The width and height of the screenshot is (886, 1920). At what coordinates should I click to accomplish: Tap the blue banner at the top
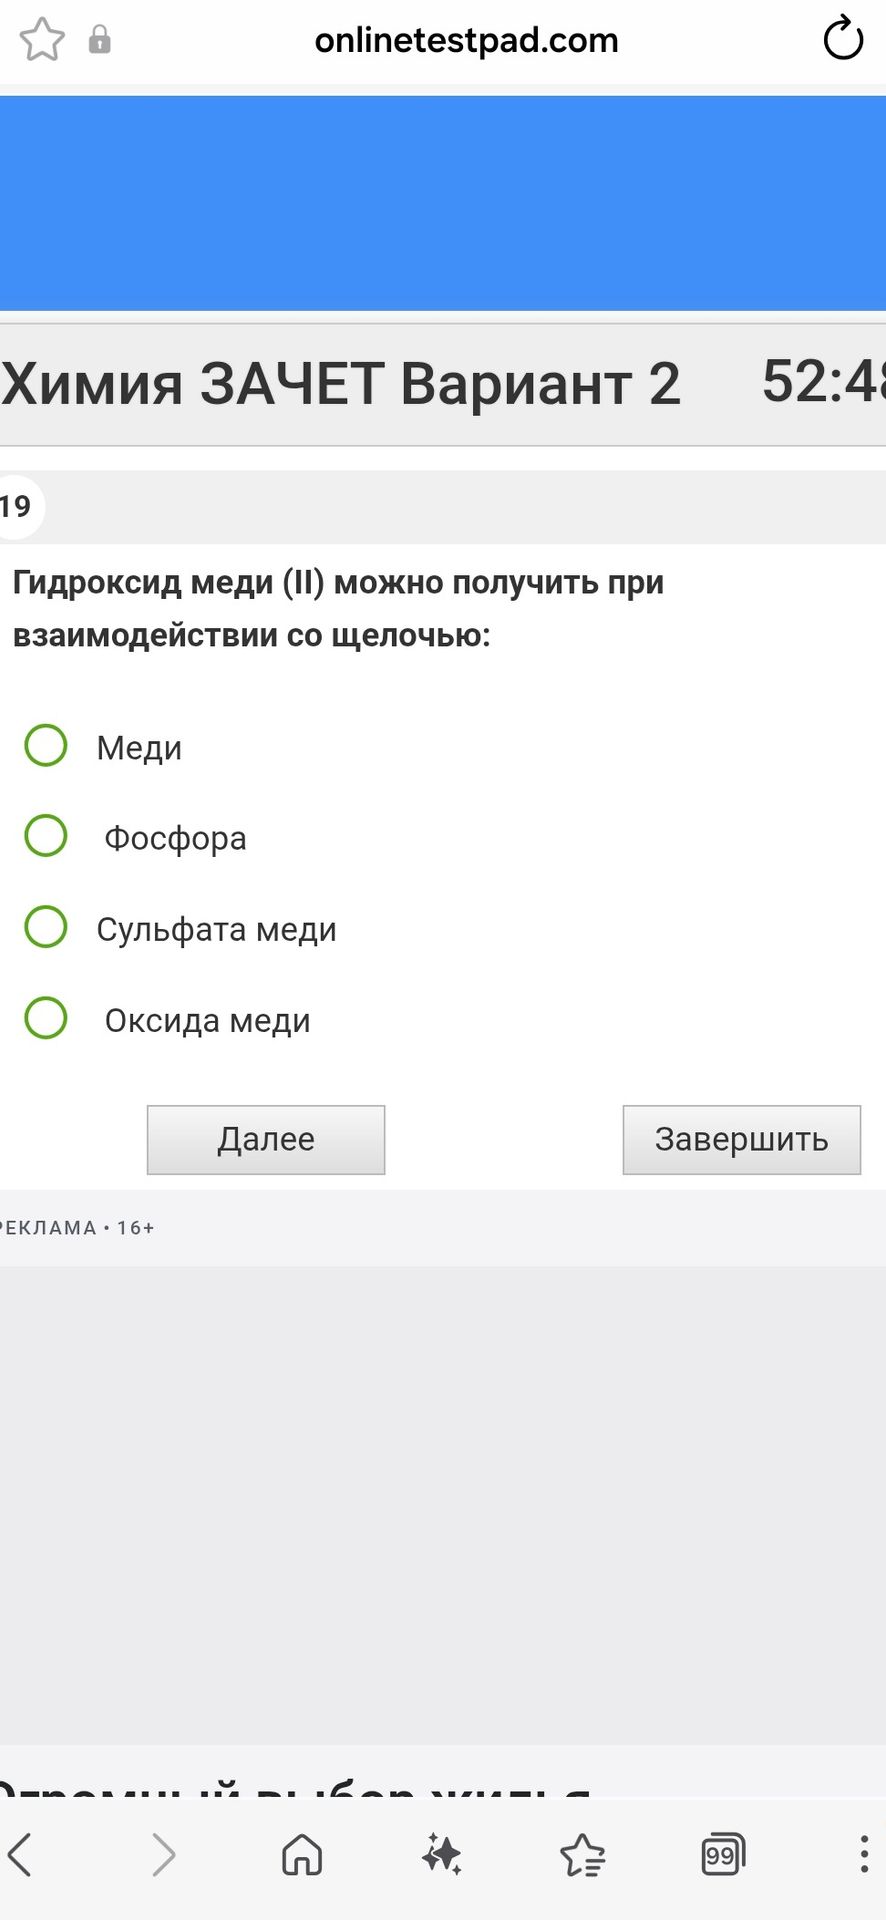pyautogui.click(x=443, y=204)
